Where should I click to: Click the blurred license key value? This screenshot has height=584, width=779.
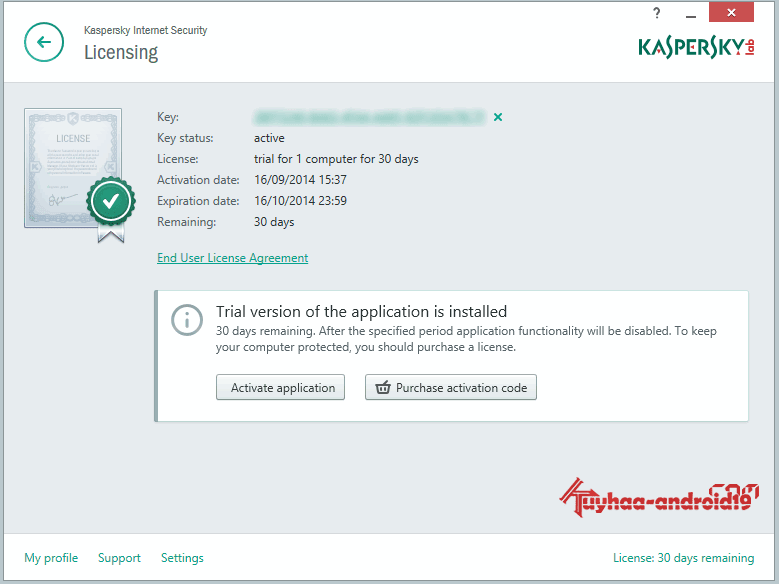point(369,117)
